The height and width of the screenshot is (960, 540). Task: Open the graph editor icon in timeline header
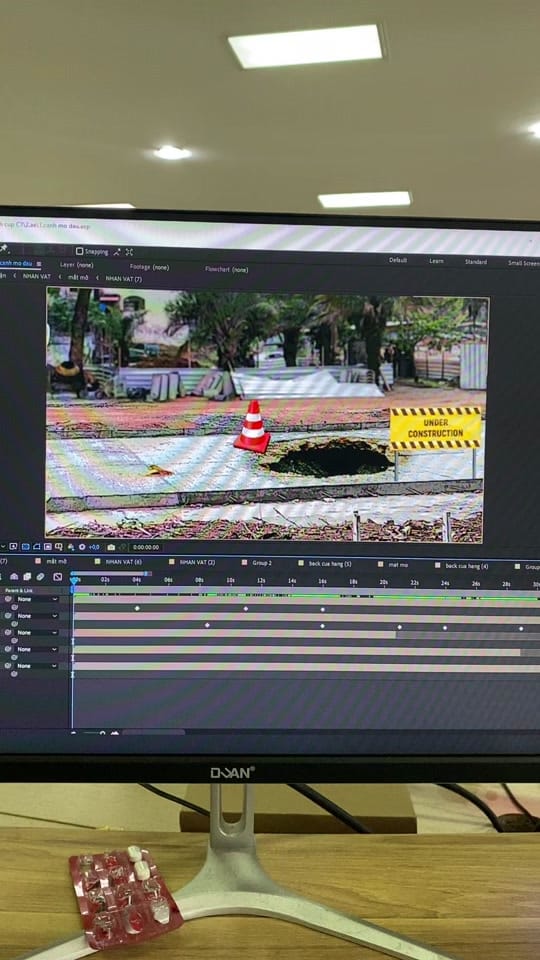(x=58, y=577)
